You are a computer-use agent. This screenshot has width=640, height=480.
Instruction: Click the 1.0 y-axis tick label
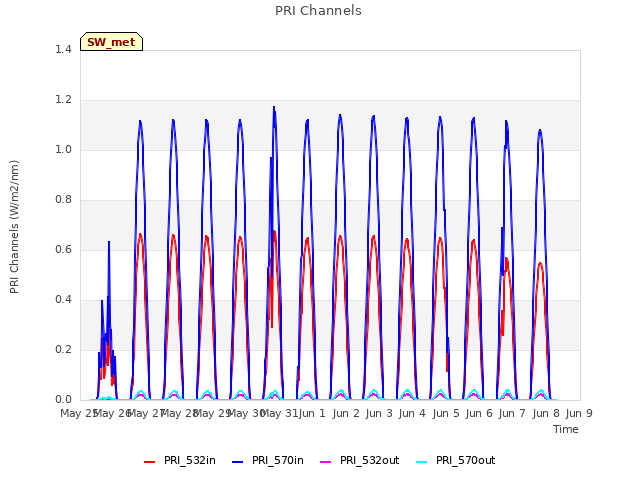point(63,149)
